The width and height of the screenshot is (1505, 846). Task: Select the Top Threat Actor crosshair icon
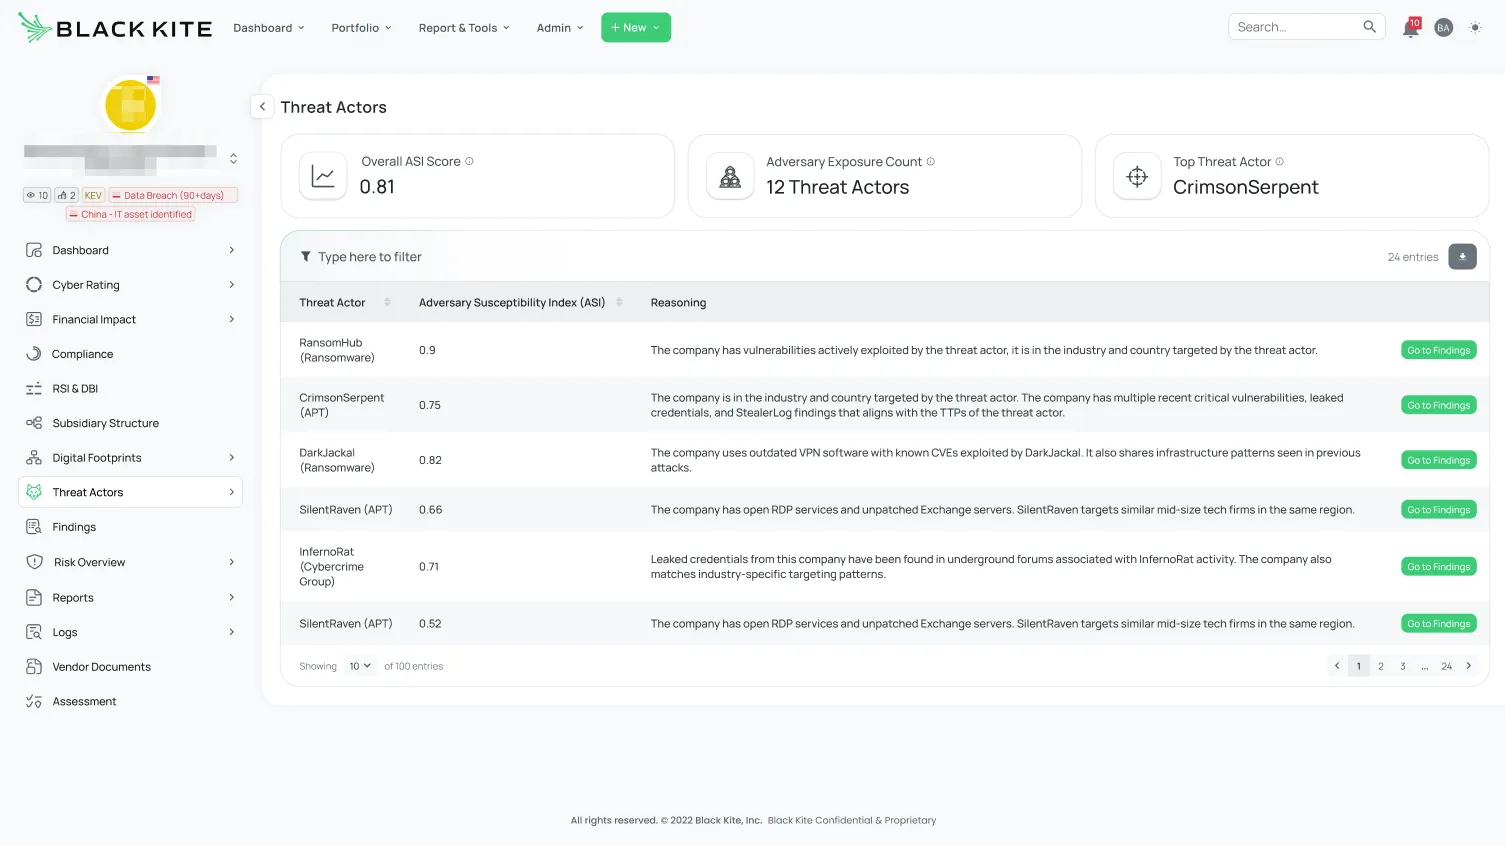pos(1136,175)
